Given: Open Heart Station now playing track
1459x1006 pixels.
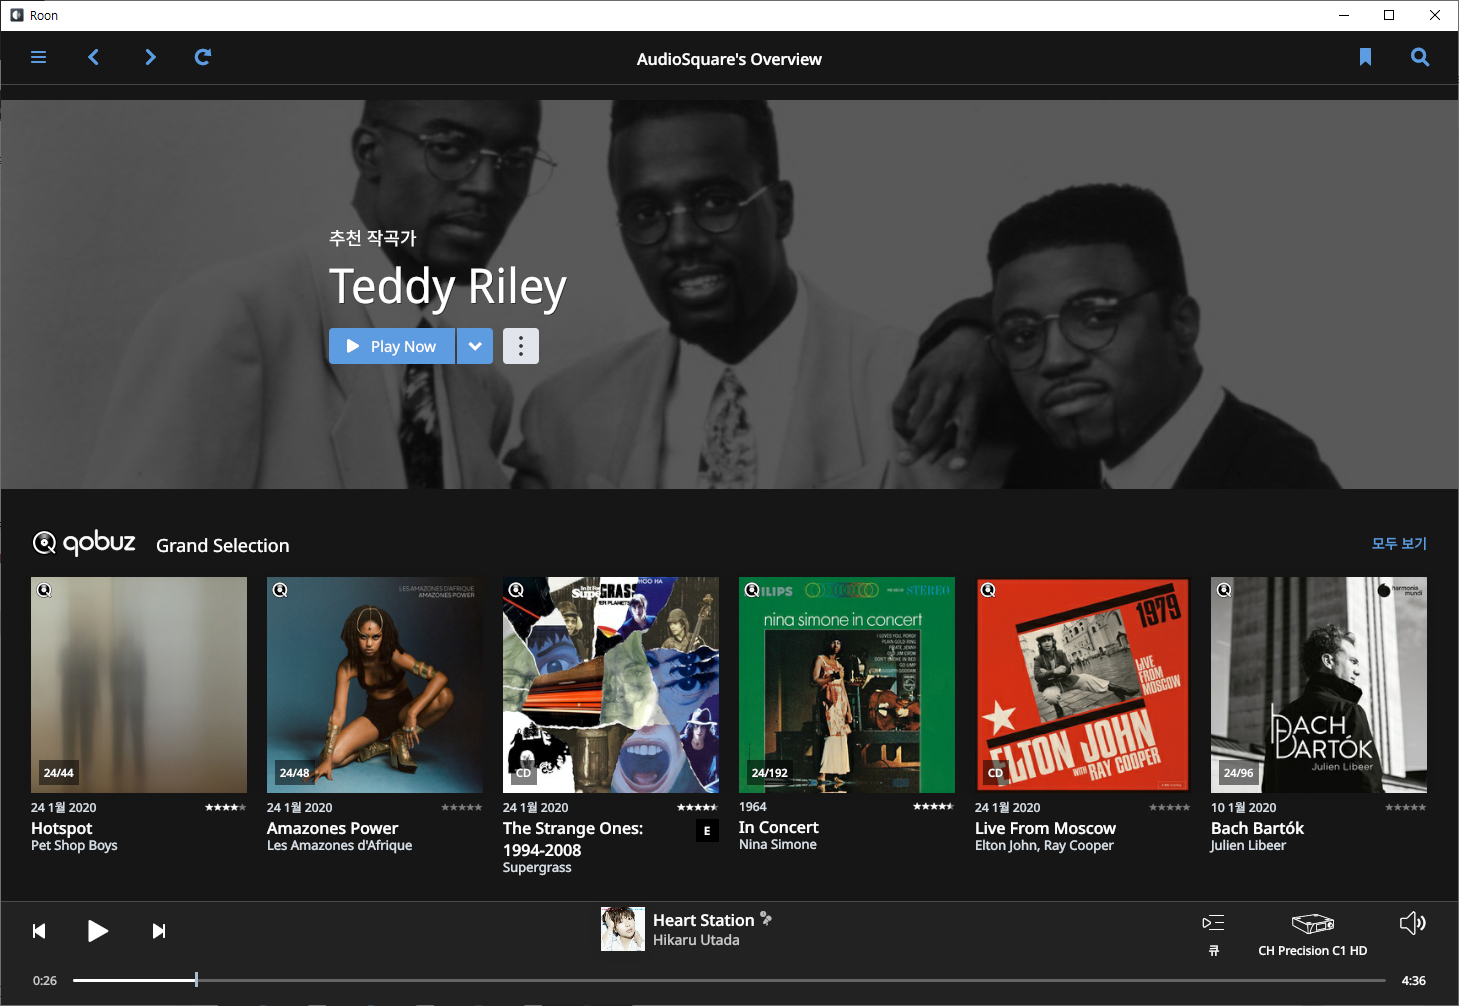Looking at the screenshot, I should [703, 920].
